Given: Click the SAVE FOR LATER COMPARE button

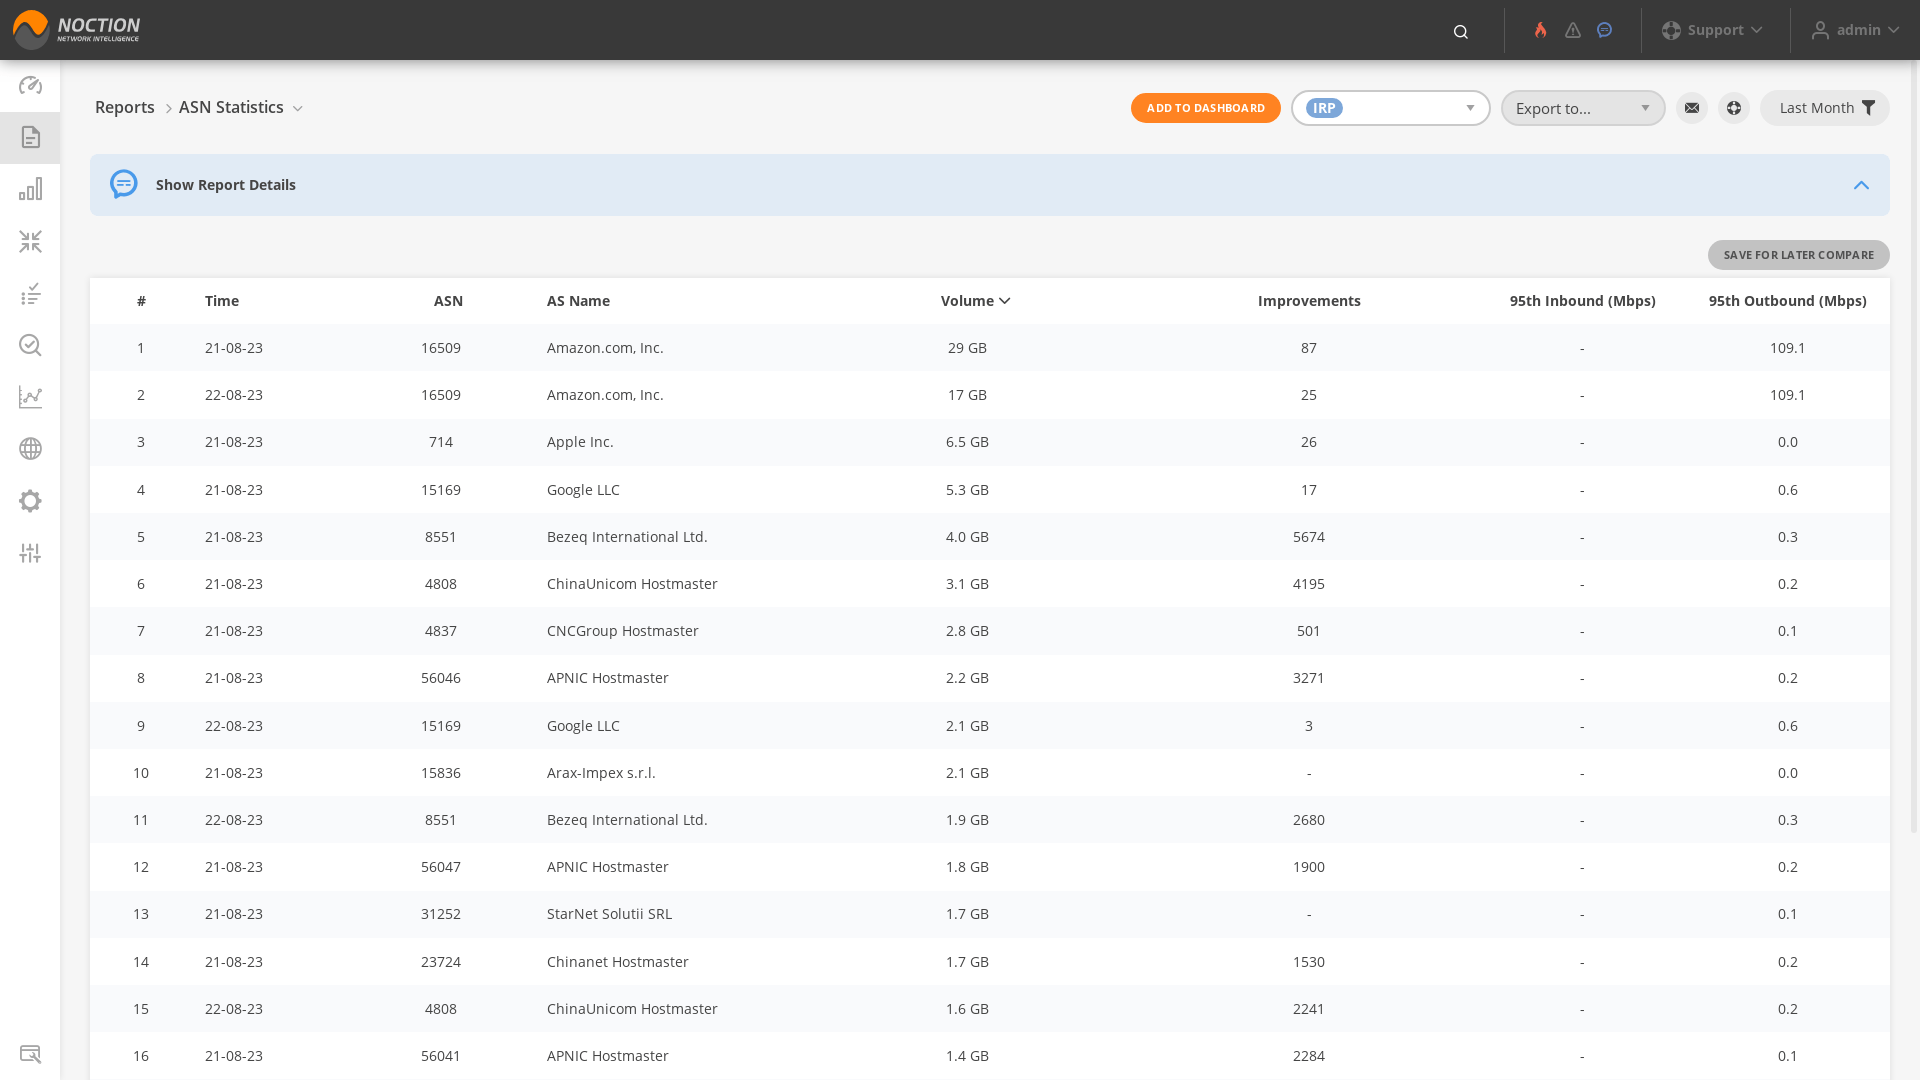Looking at the screenshot, I should 1799,253.
